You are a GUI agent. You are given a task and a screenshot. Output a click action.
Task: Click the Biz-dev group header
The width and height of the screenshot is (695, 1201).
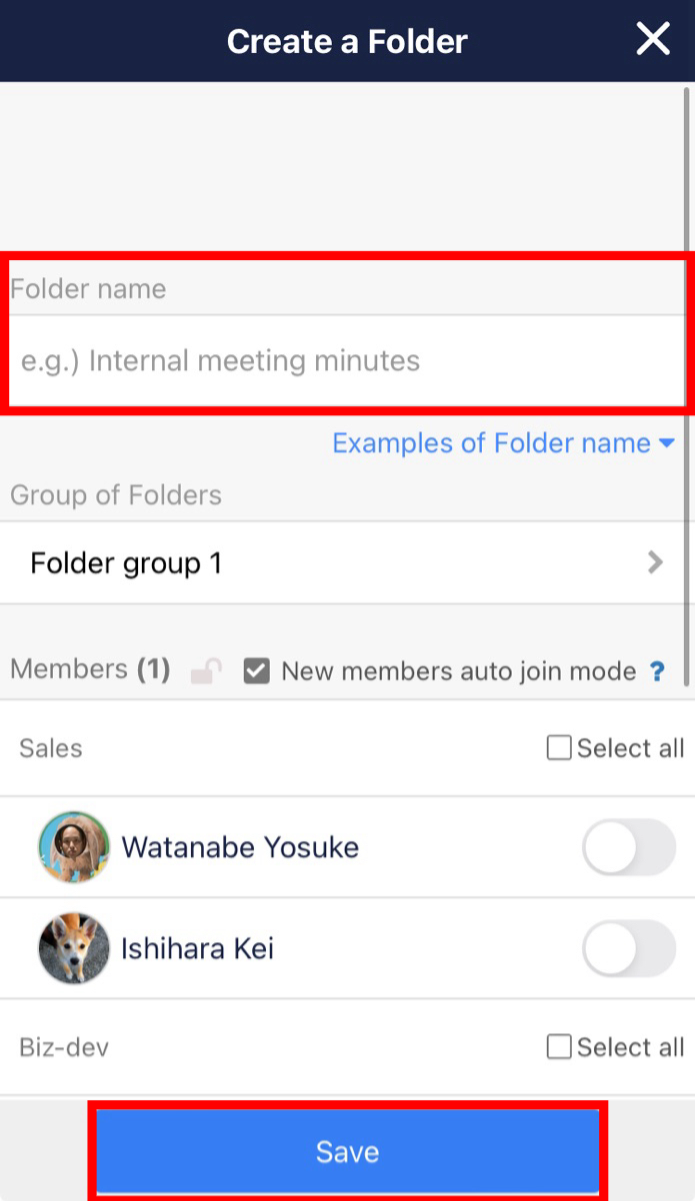[x=64, y=1048]
